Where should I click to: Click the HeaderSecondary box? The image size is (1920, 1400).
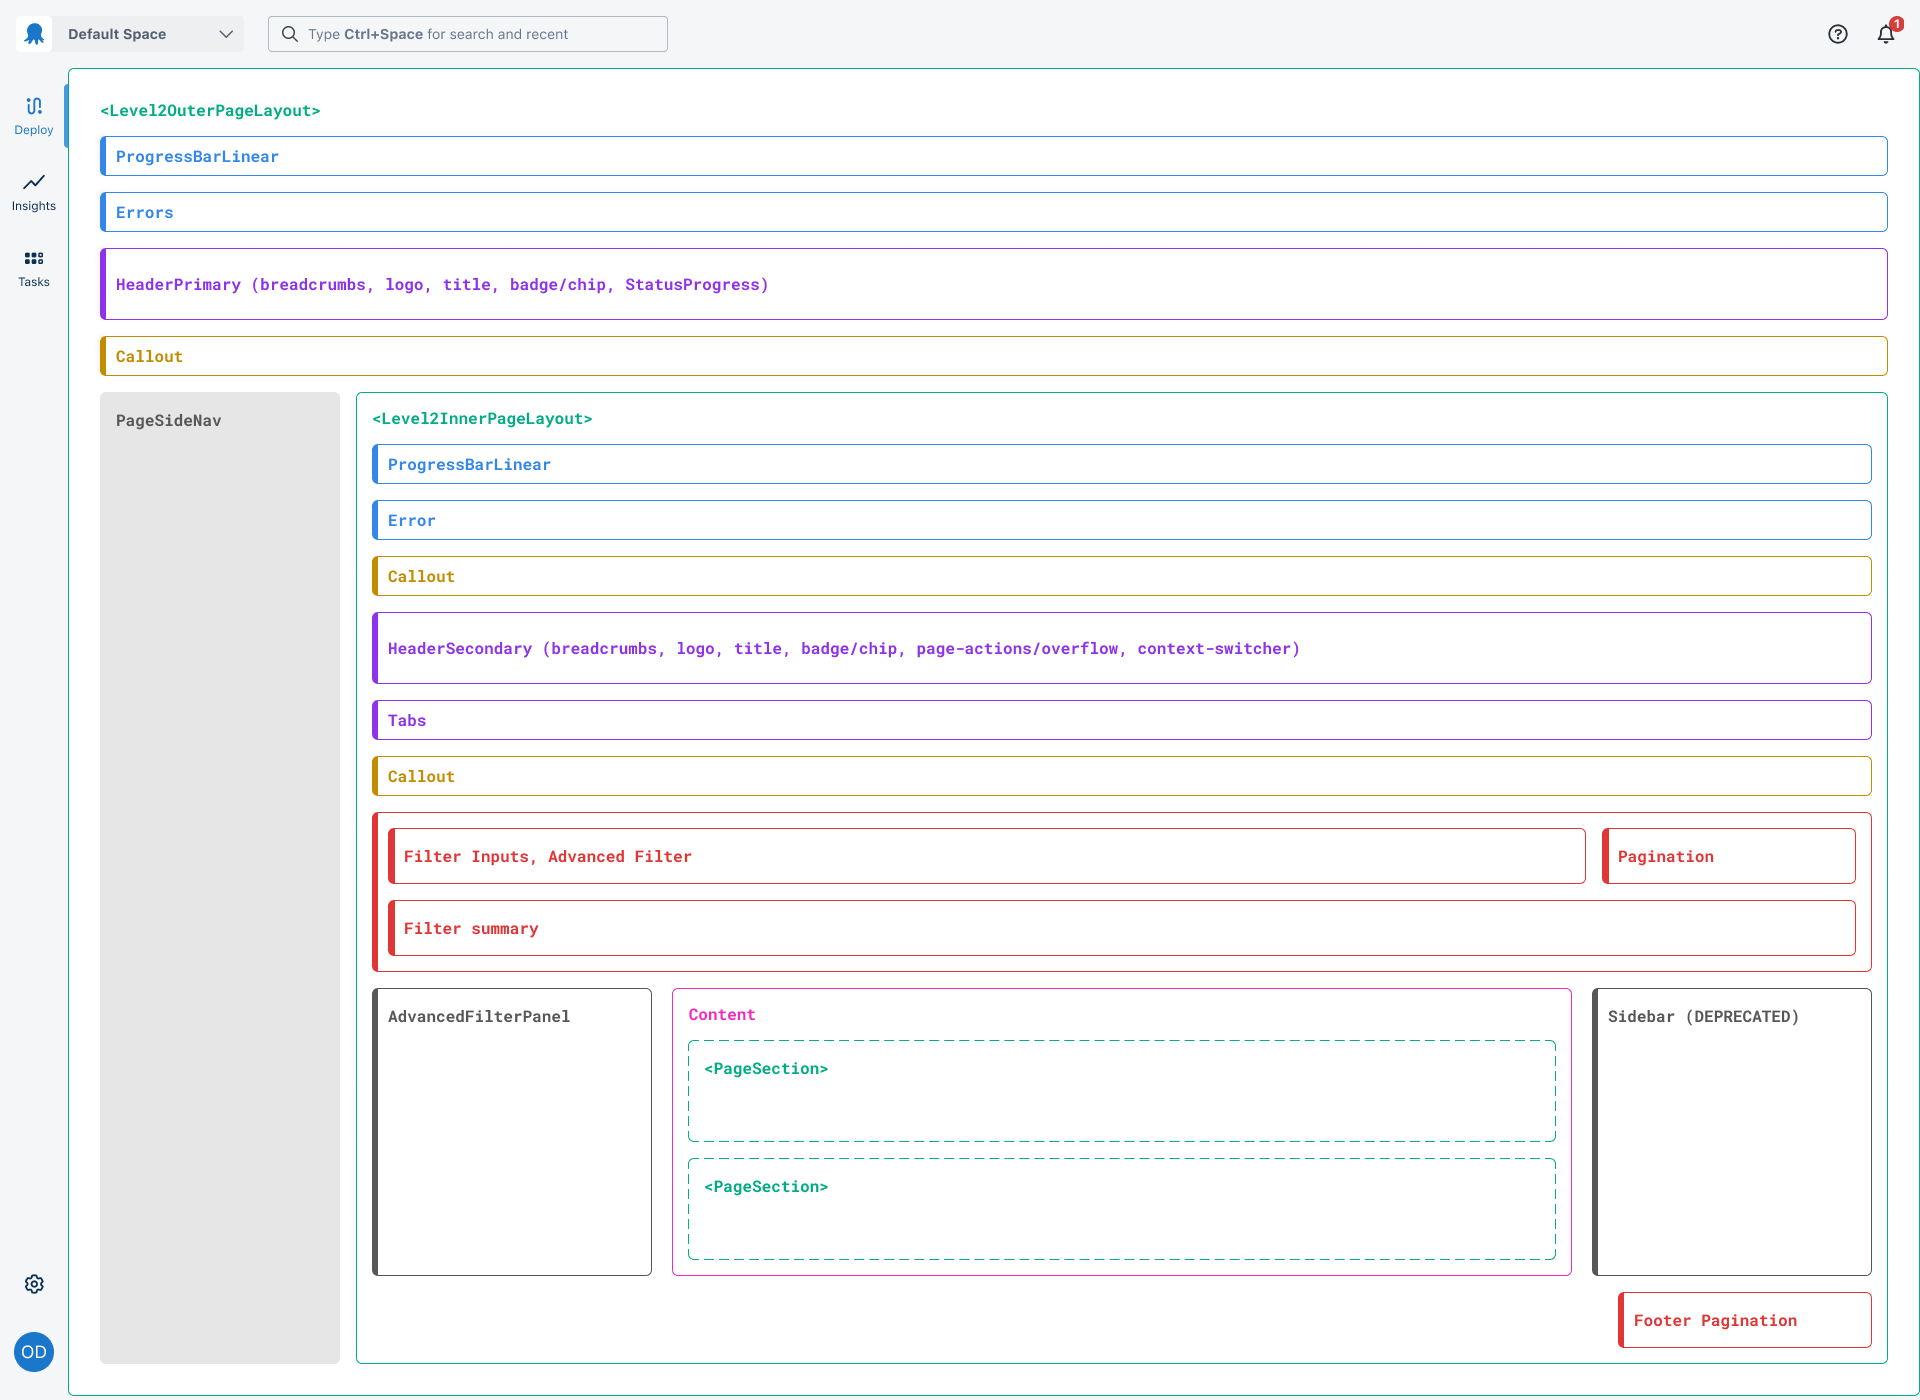click(1122, 648)
